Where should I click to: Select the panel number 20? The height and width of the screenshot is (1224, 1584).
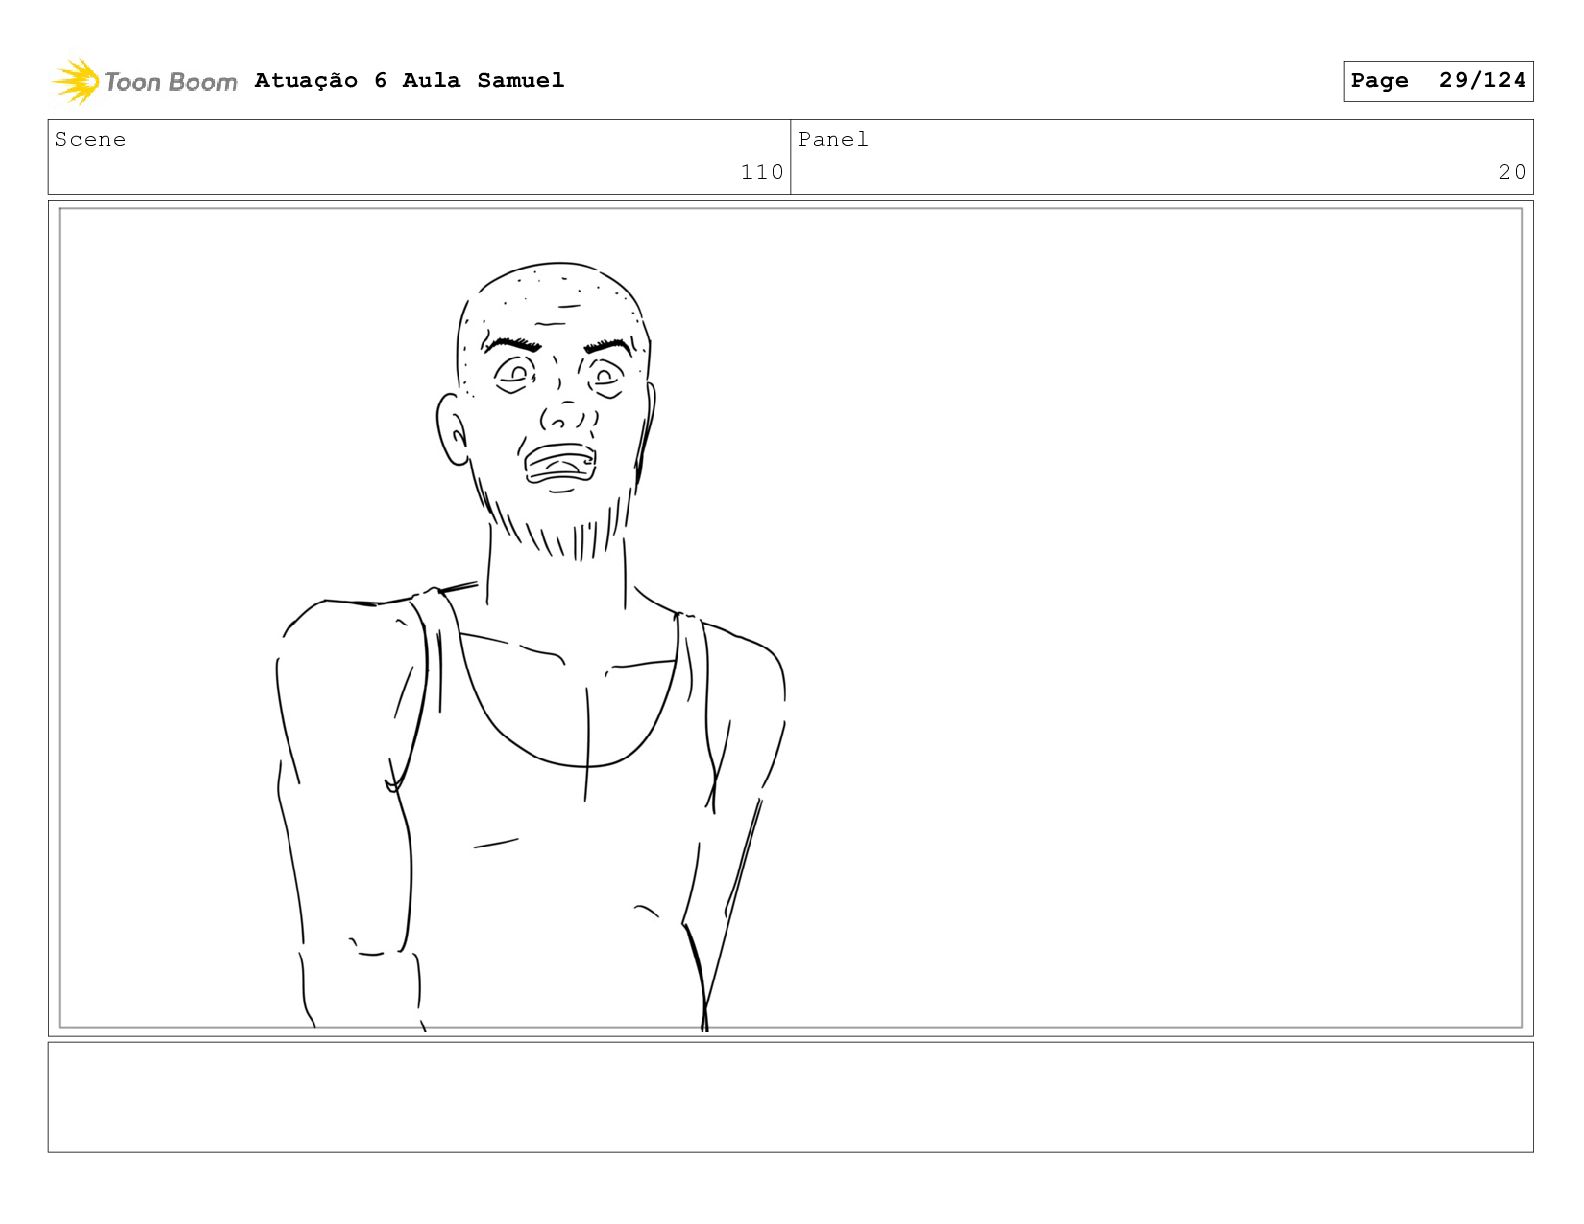tap(1512, 172)
